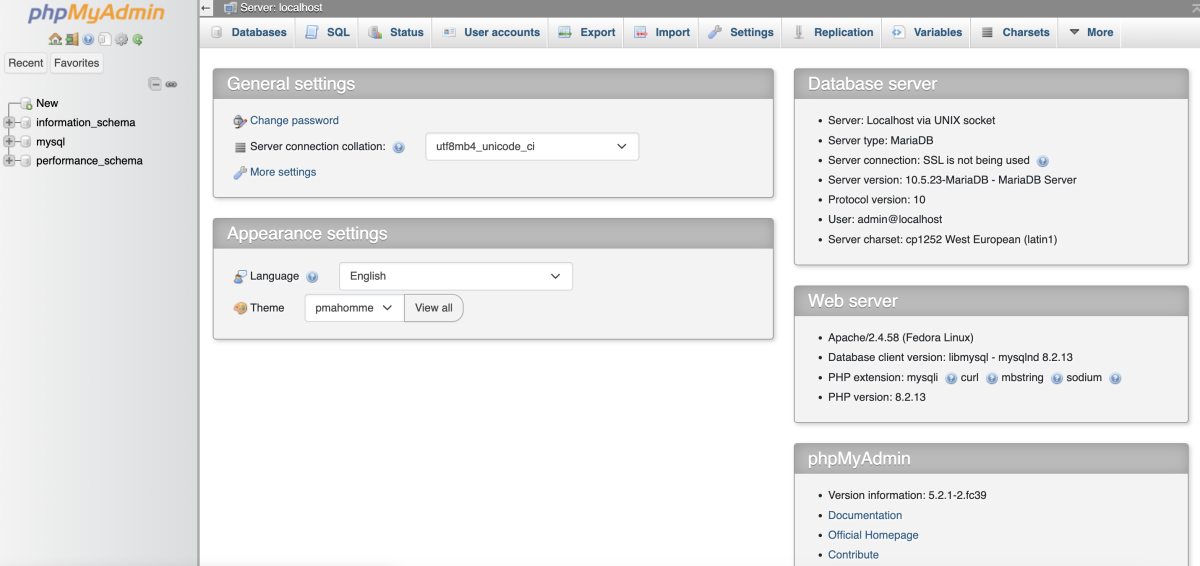This screenshot has width=1200, height=566.
Task: Click help icon beside Language label
Action: pyautogui.click(x=312, y=277)
